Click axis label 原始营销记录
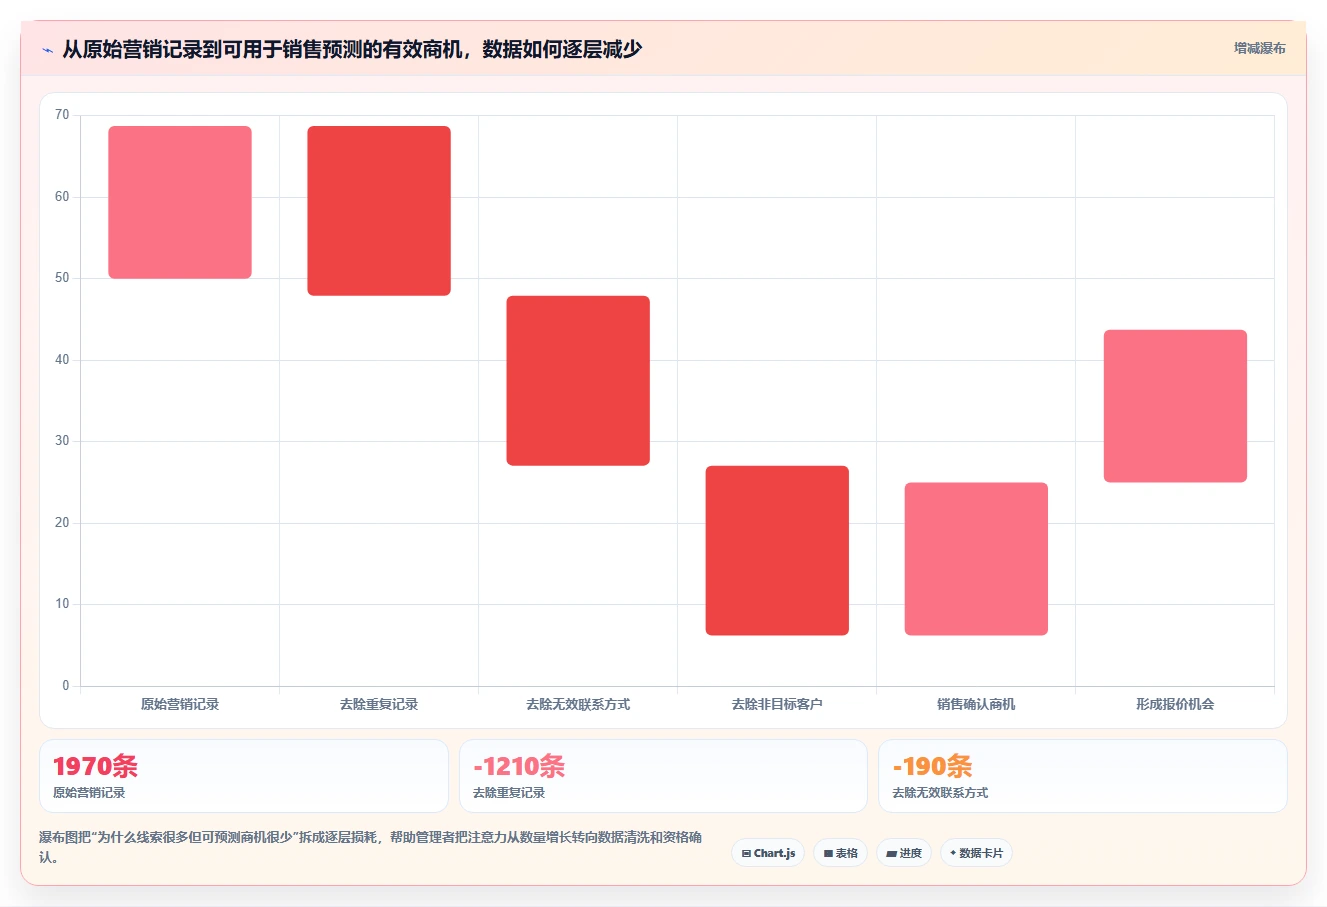 tap(180, 704)
